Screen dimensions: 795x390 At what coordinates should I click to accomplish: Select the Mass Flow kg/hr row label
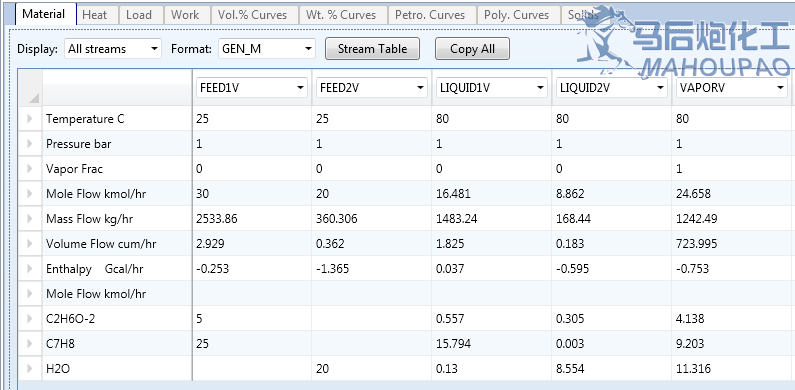[90, 219]
